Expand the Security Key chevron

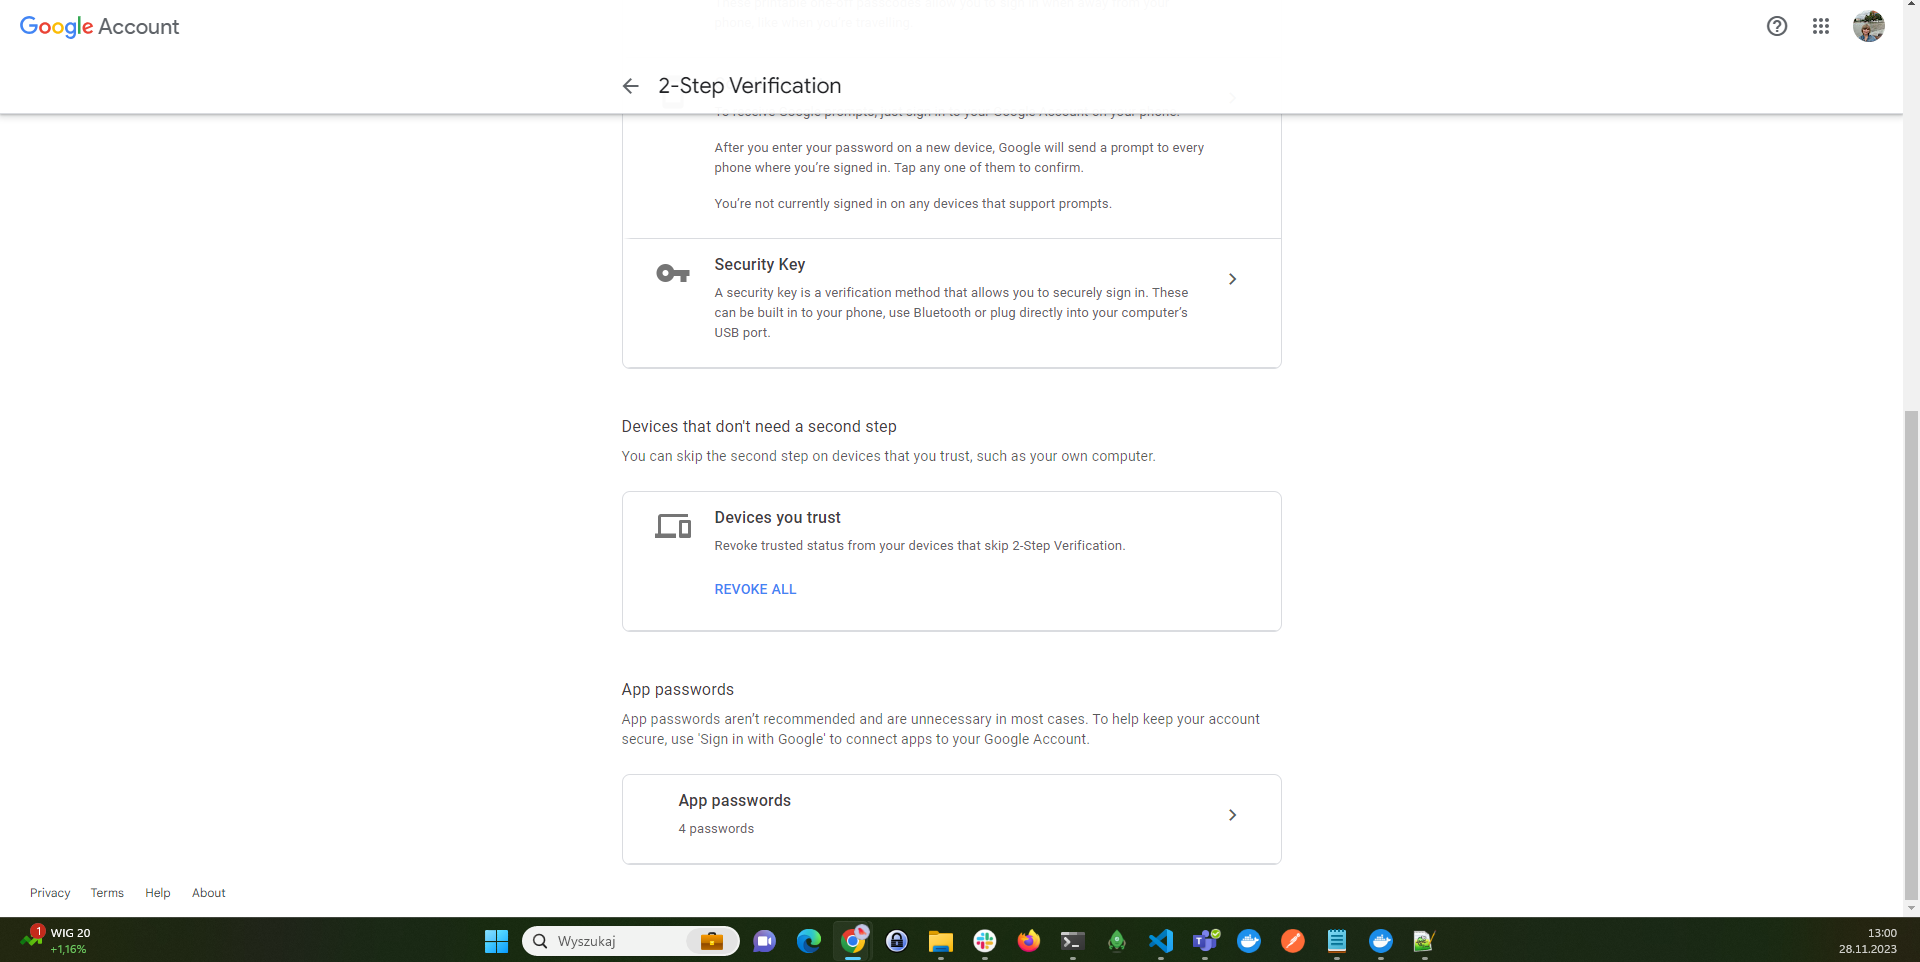[x=1232, y=279]
